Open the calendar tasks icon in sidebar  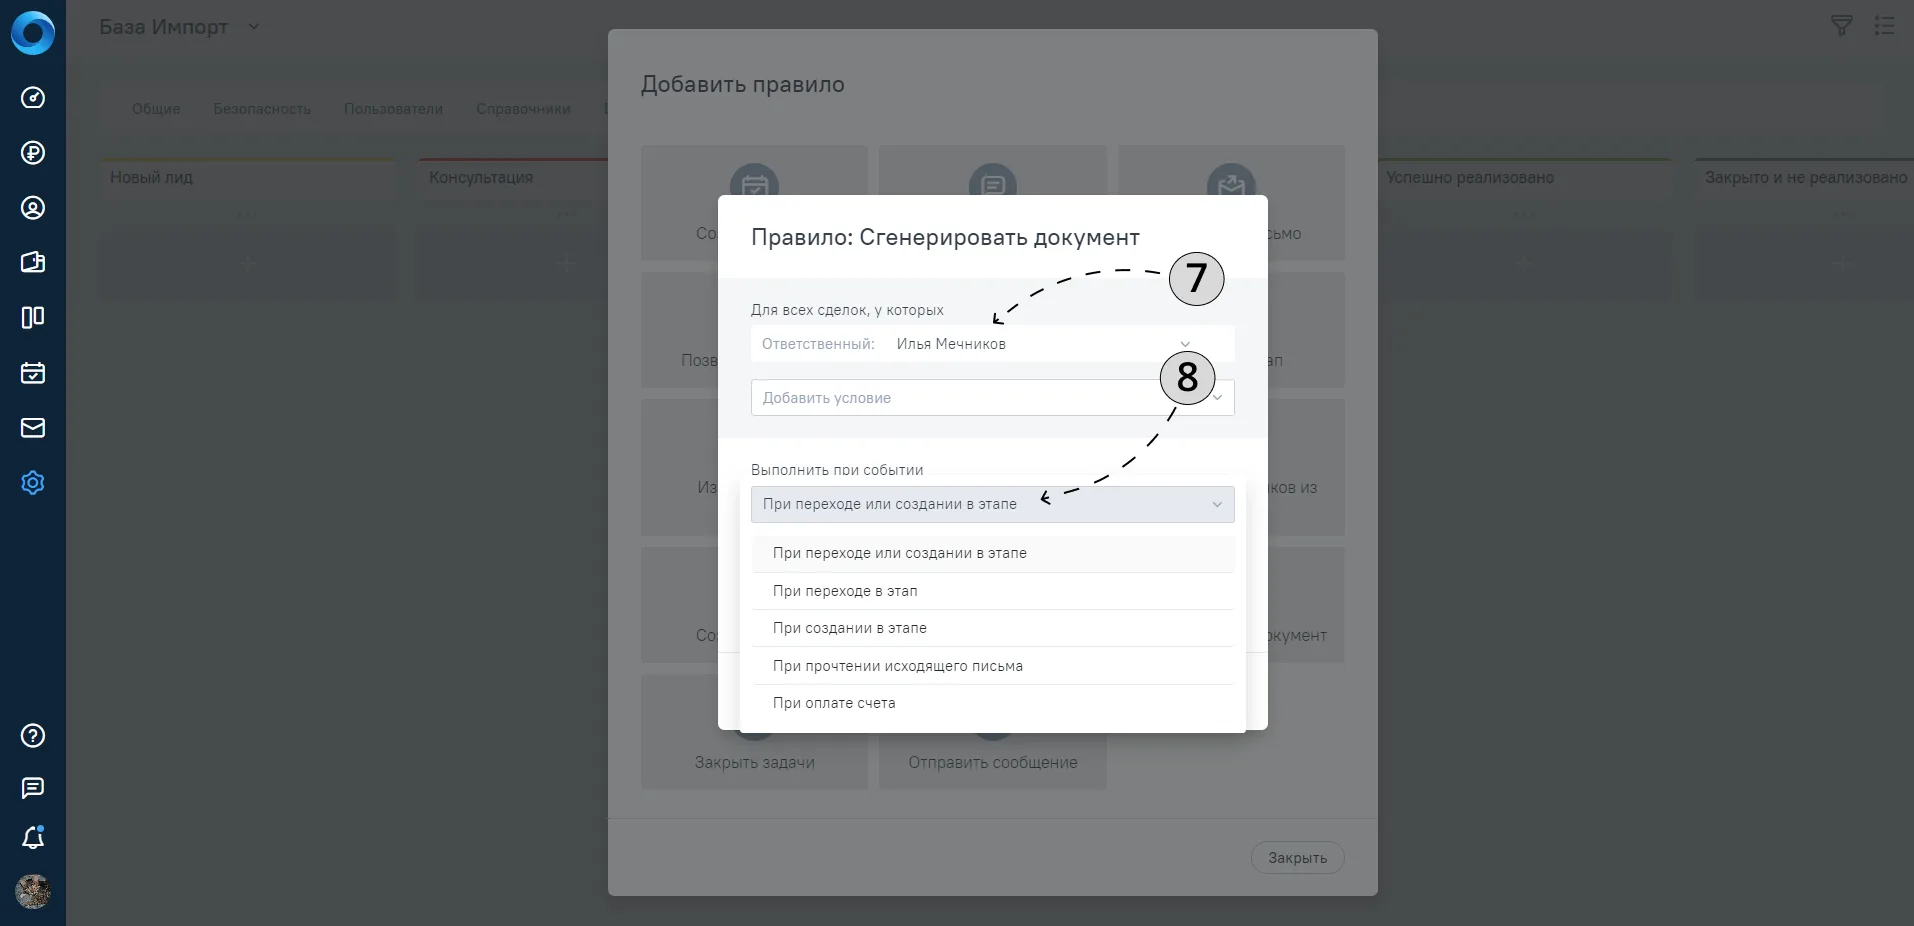[x=33, y=373]
